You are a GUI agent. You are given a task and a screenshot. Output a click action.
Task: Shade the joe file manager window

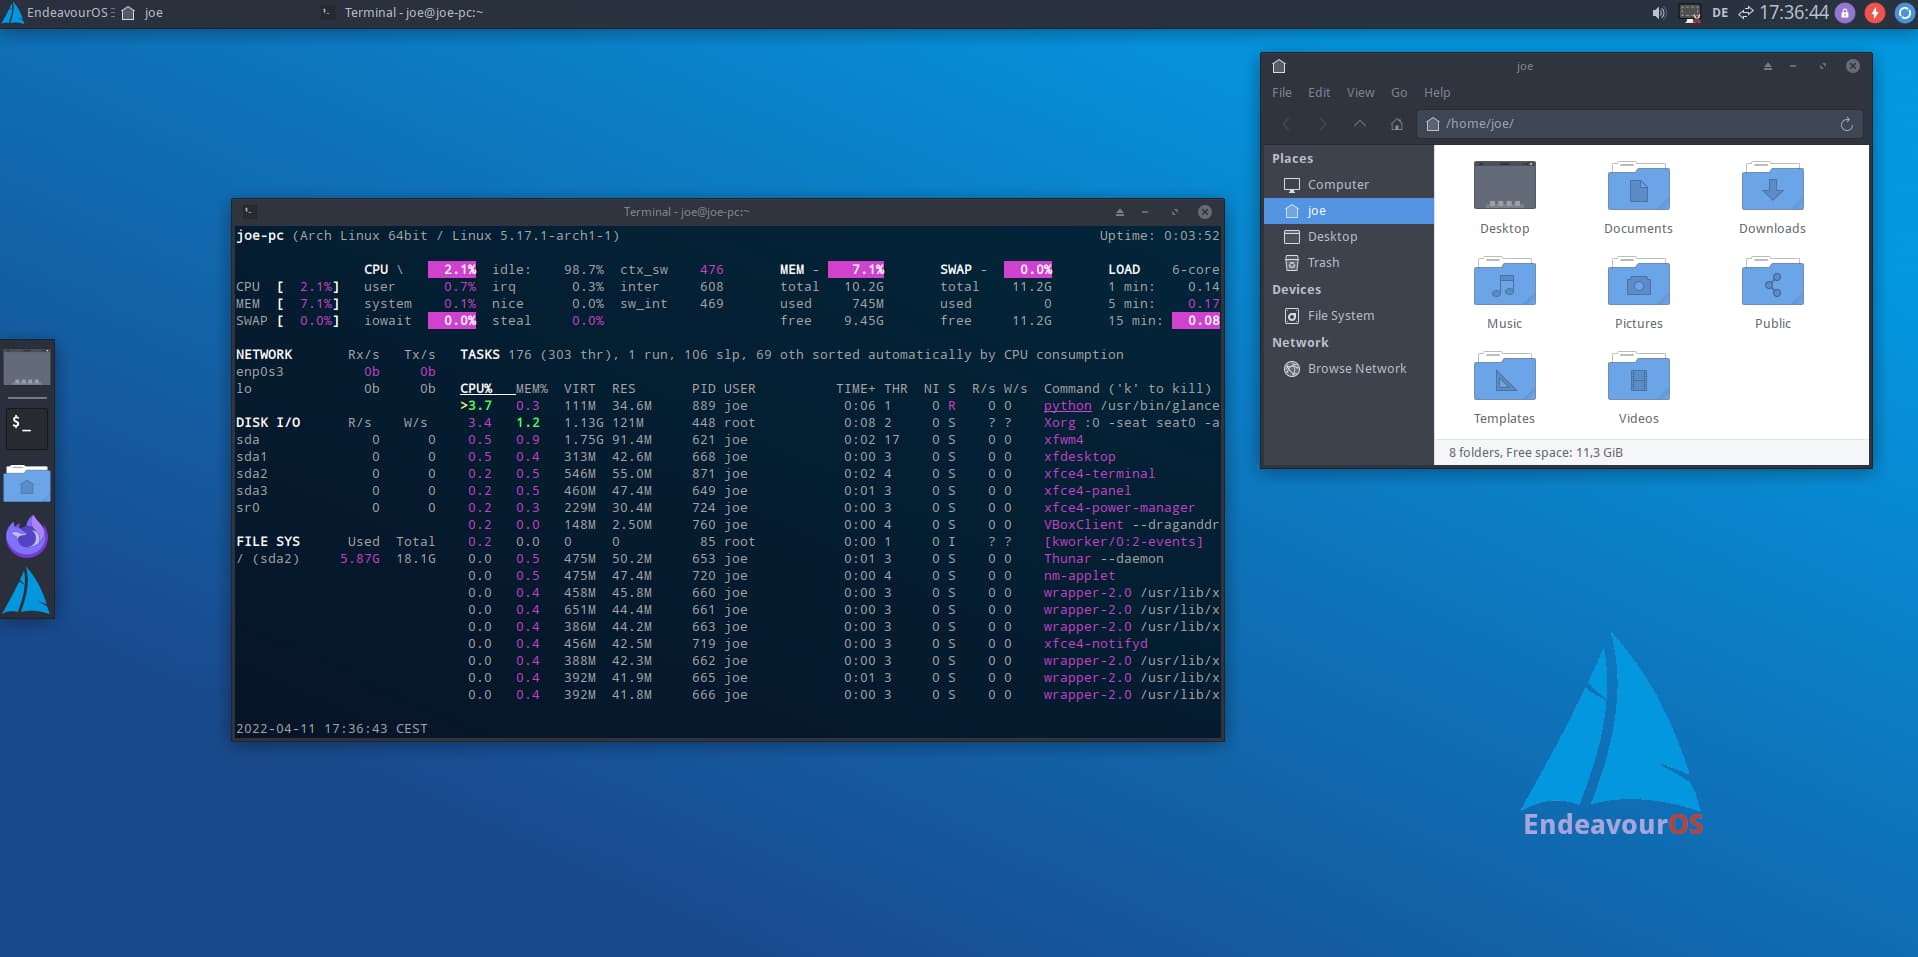[1767, 66]
